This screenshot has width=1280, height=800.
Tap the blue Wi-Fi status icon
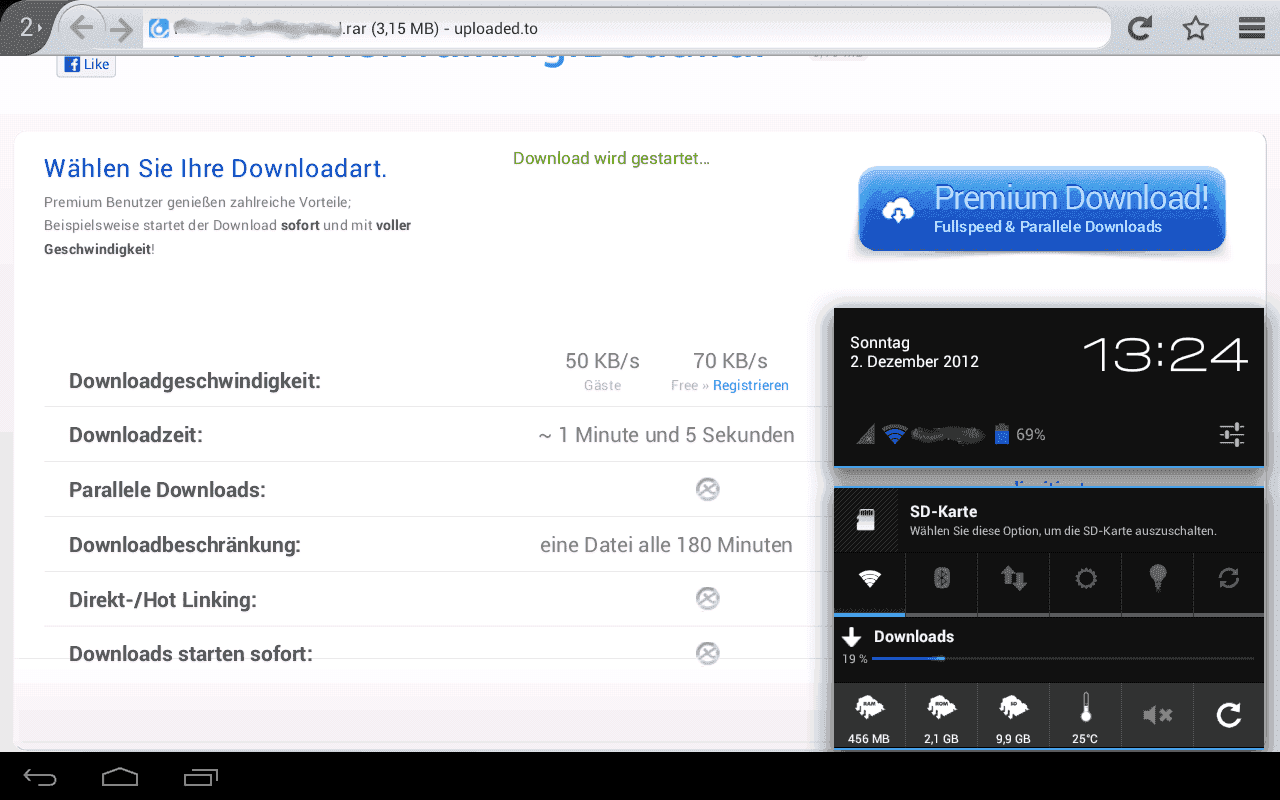(x=895, y=434)
